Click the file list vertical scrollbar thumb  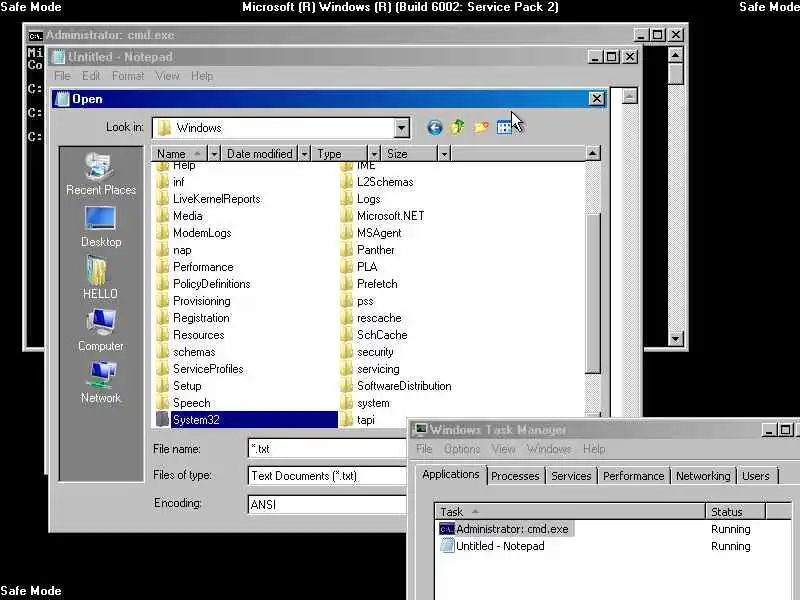593,294
